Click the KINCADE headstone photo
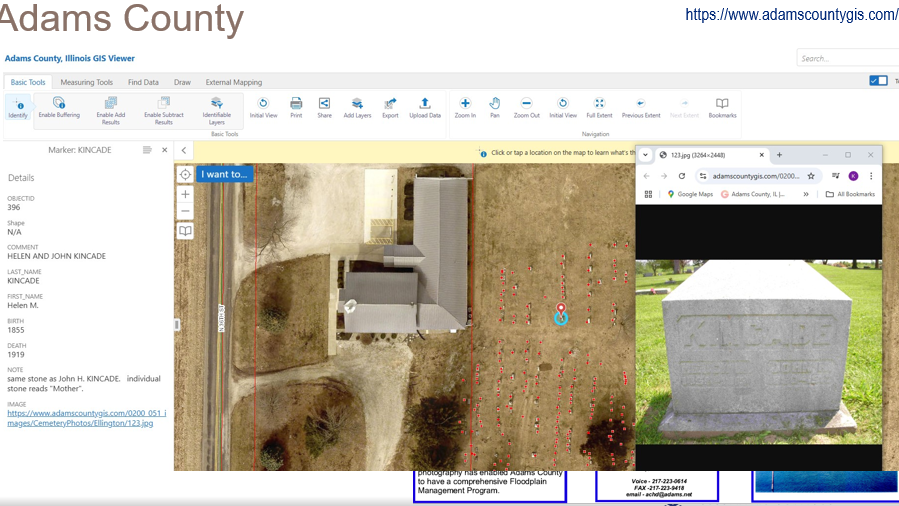This screenshot has height=506, width=899. pyautogui.click(x=759, y=352)
